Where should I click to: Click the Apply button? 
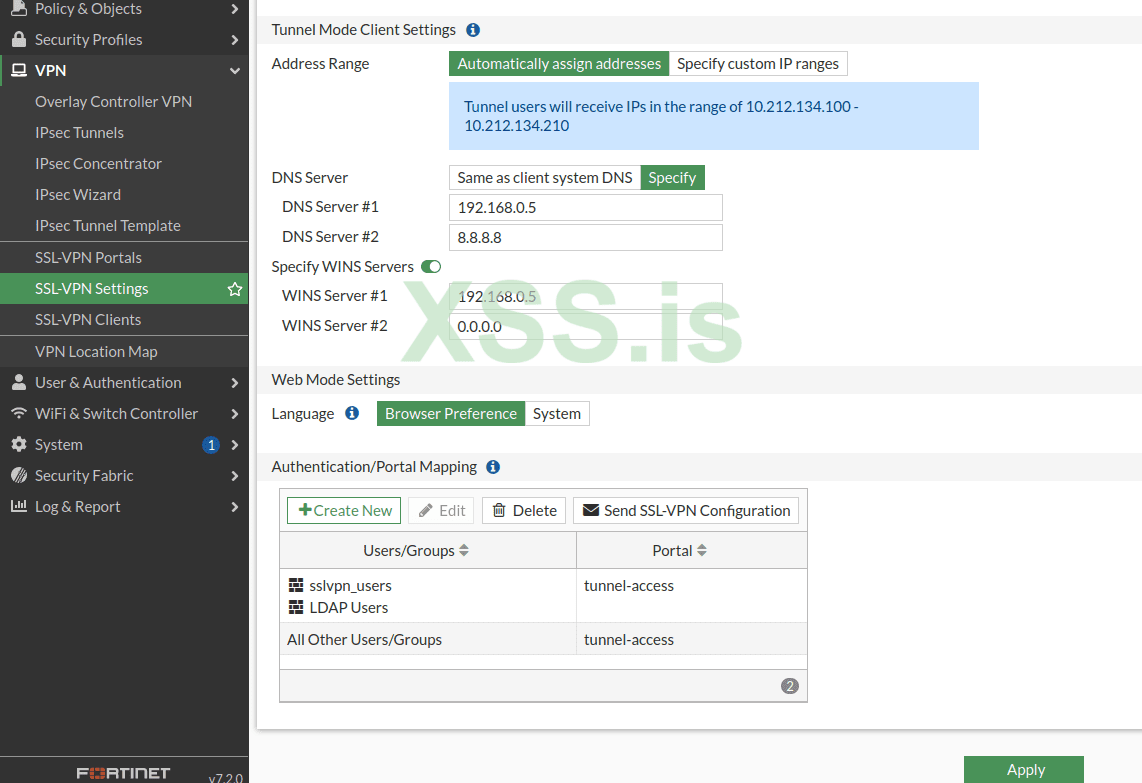coord(1024,769)
